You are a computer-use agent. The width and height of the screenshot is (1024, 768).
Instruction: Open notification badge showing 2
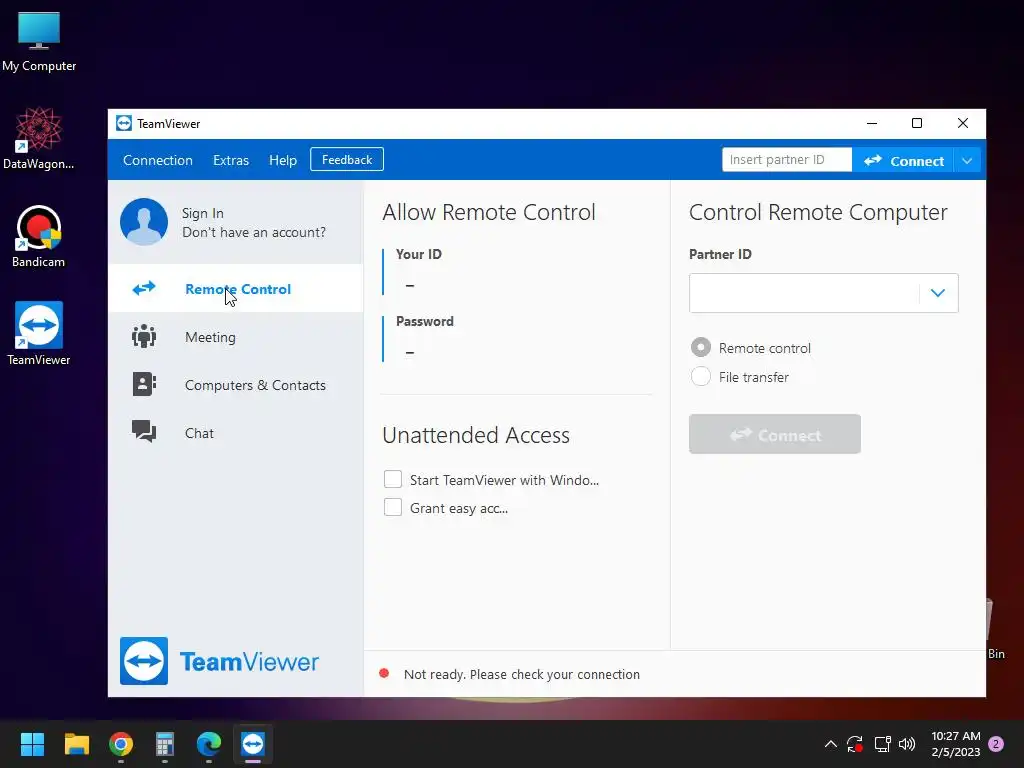996,744
